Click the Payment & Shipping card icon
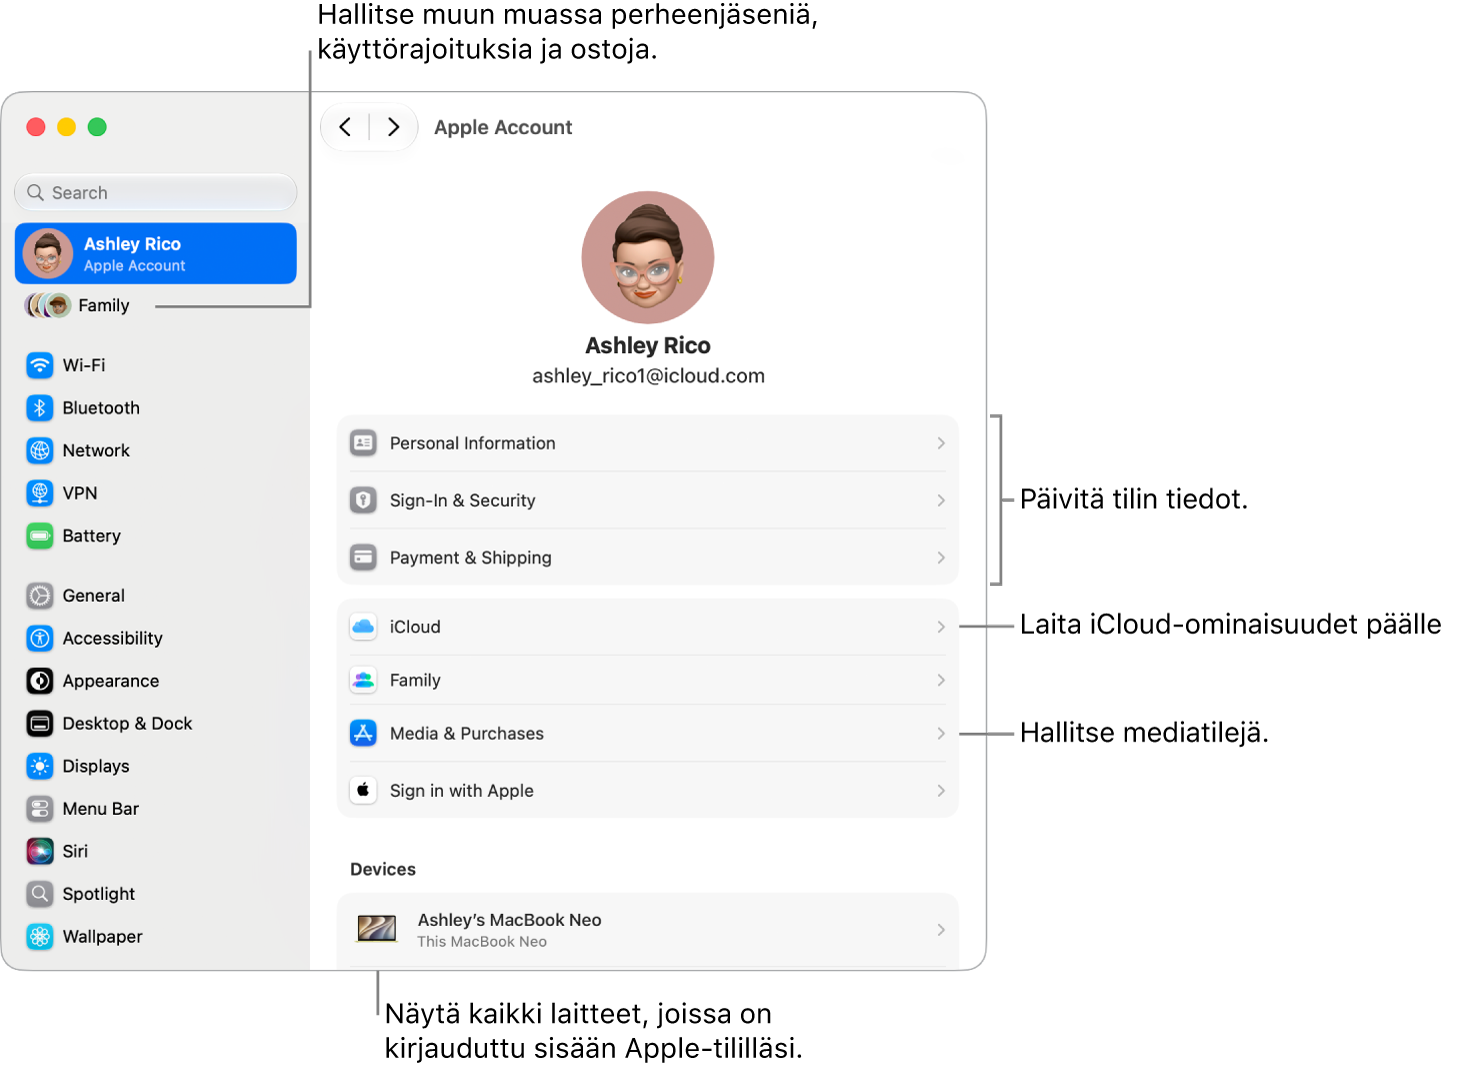This screenshot has height=1067, width=1463. (x=363, y=557)
